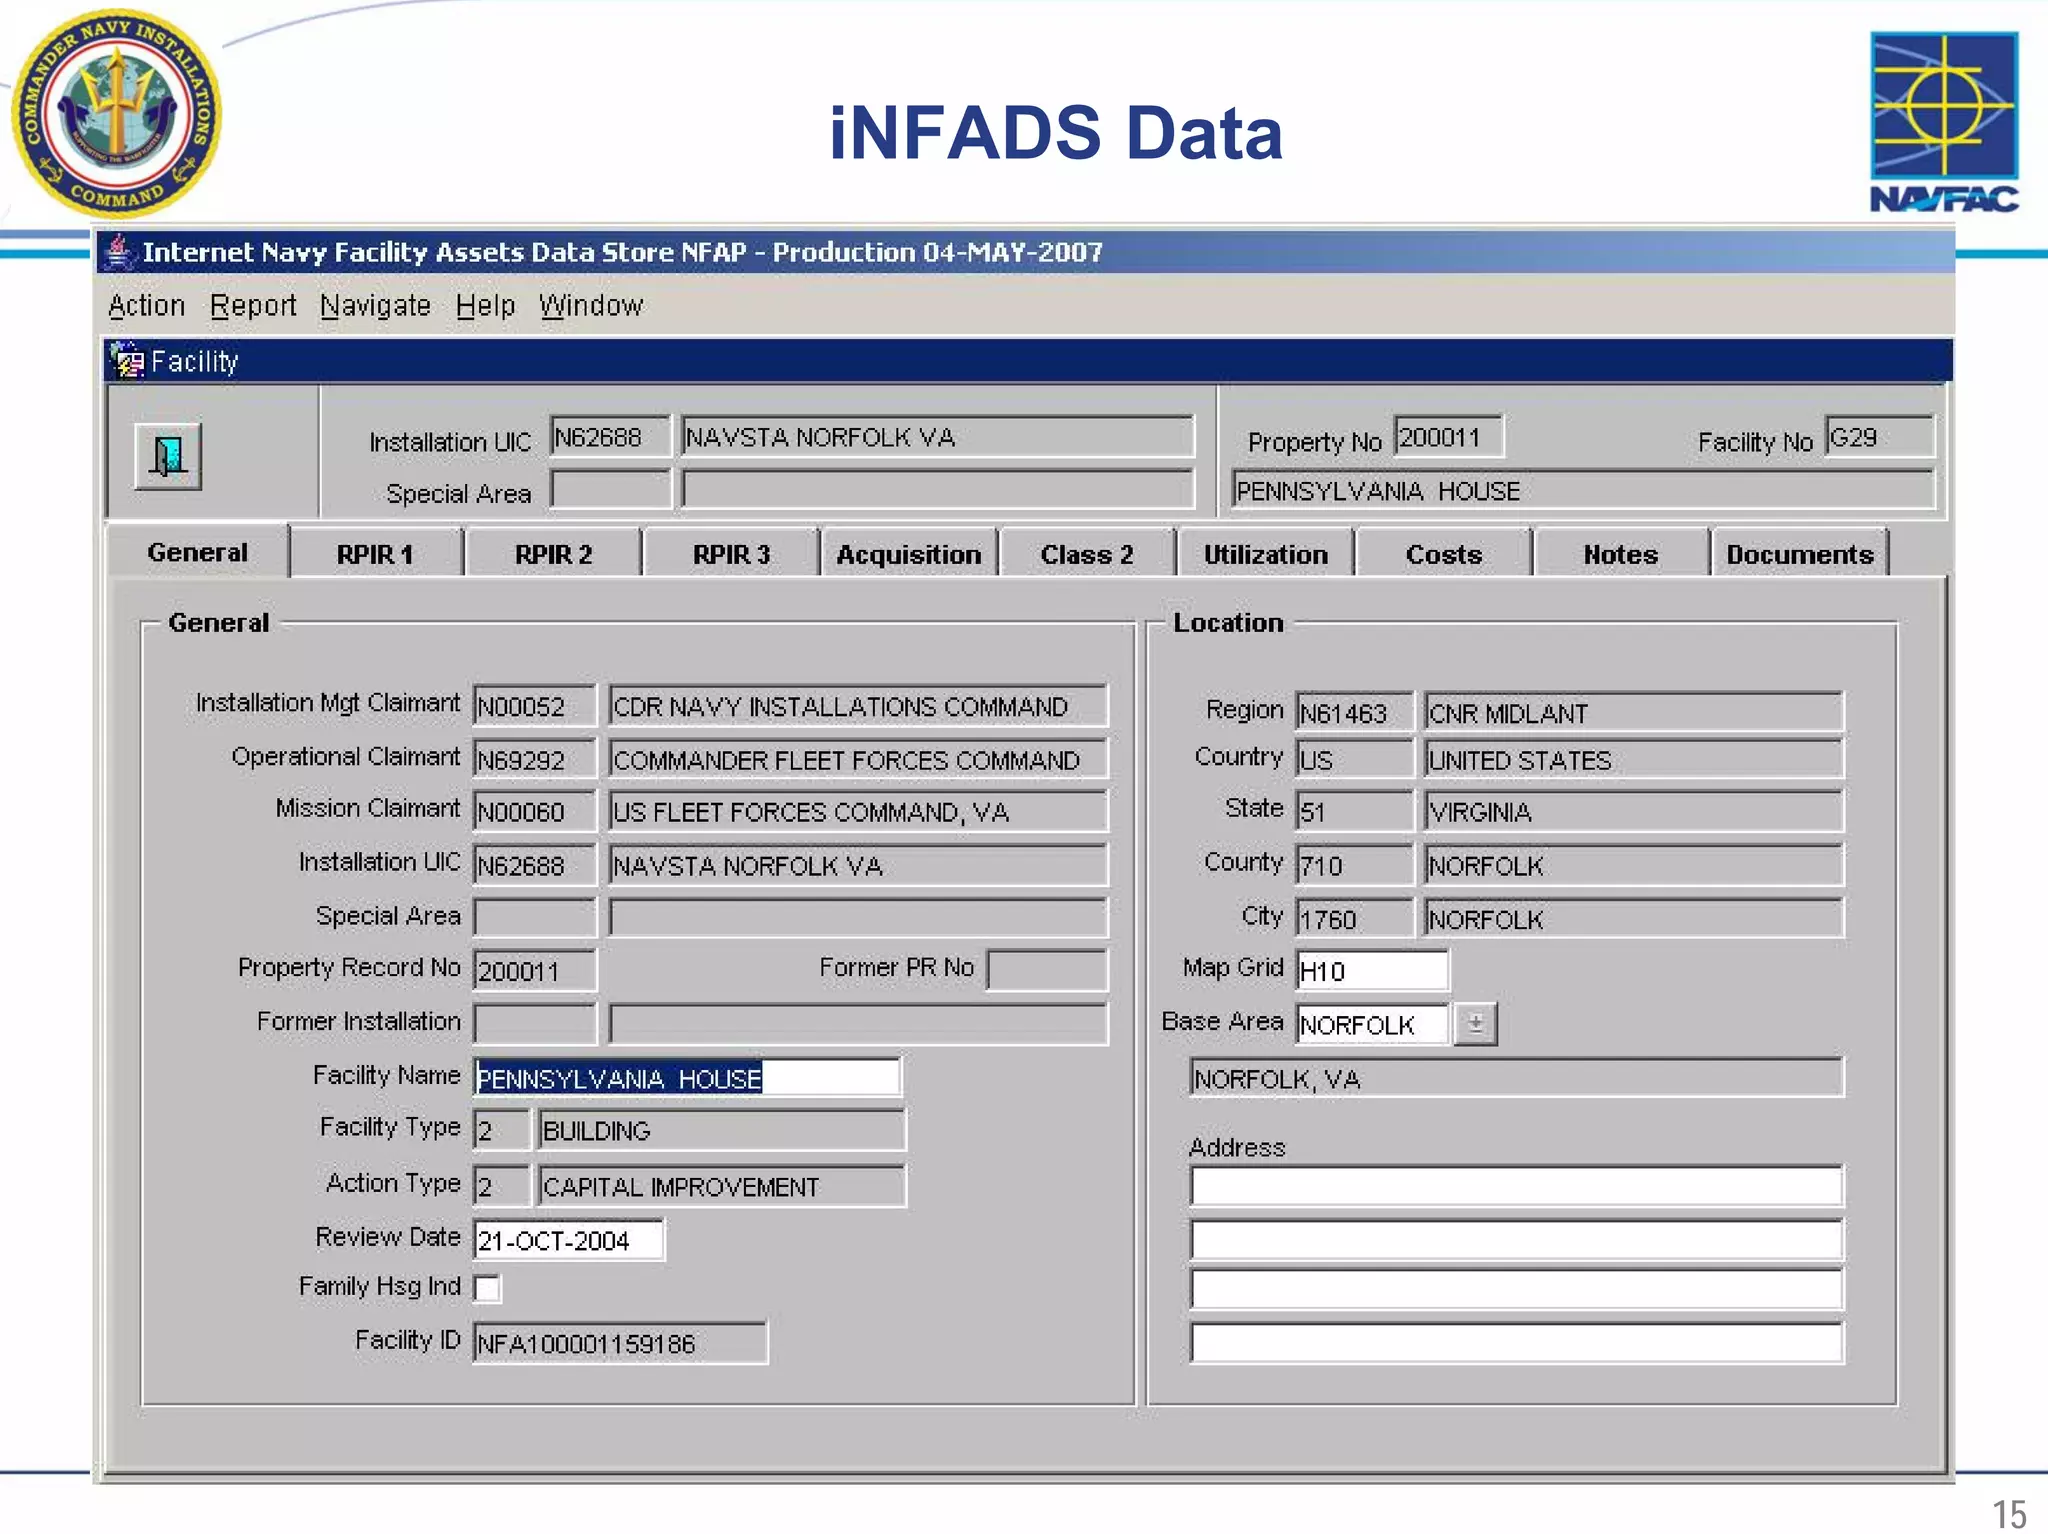Switch to the General tab

click(198, 552)
